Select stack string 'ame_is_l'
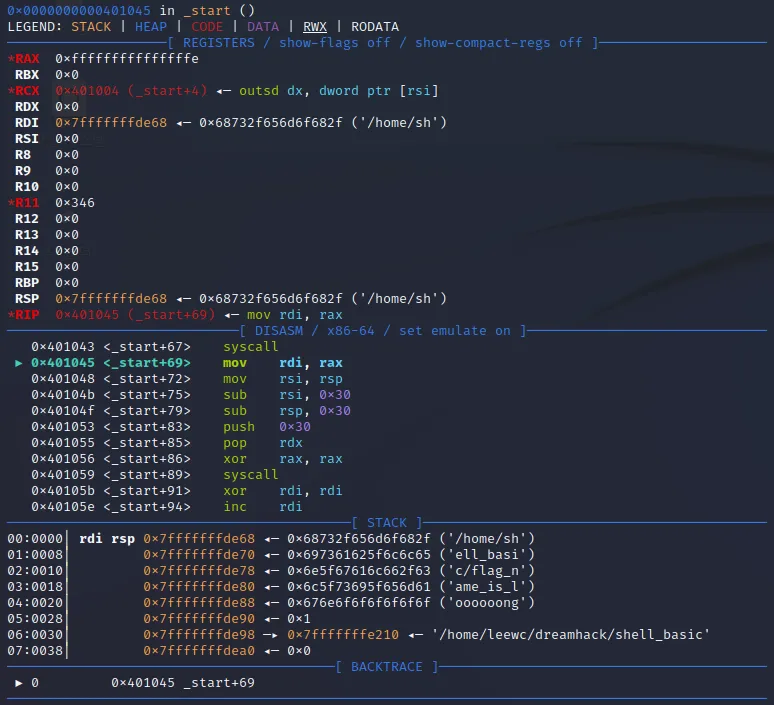This screenshot has width=774, height=705. pos(487,587)
